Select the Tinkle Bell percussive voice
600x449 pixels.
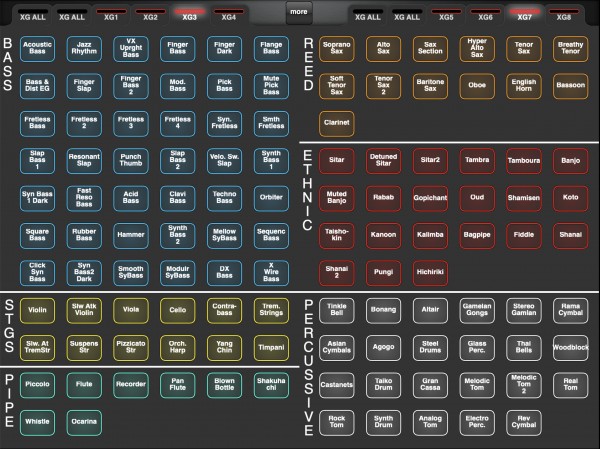point(337,310)
